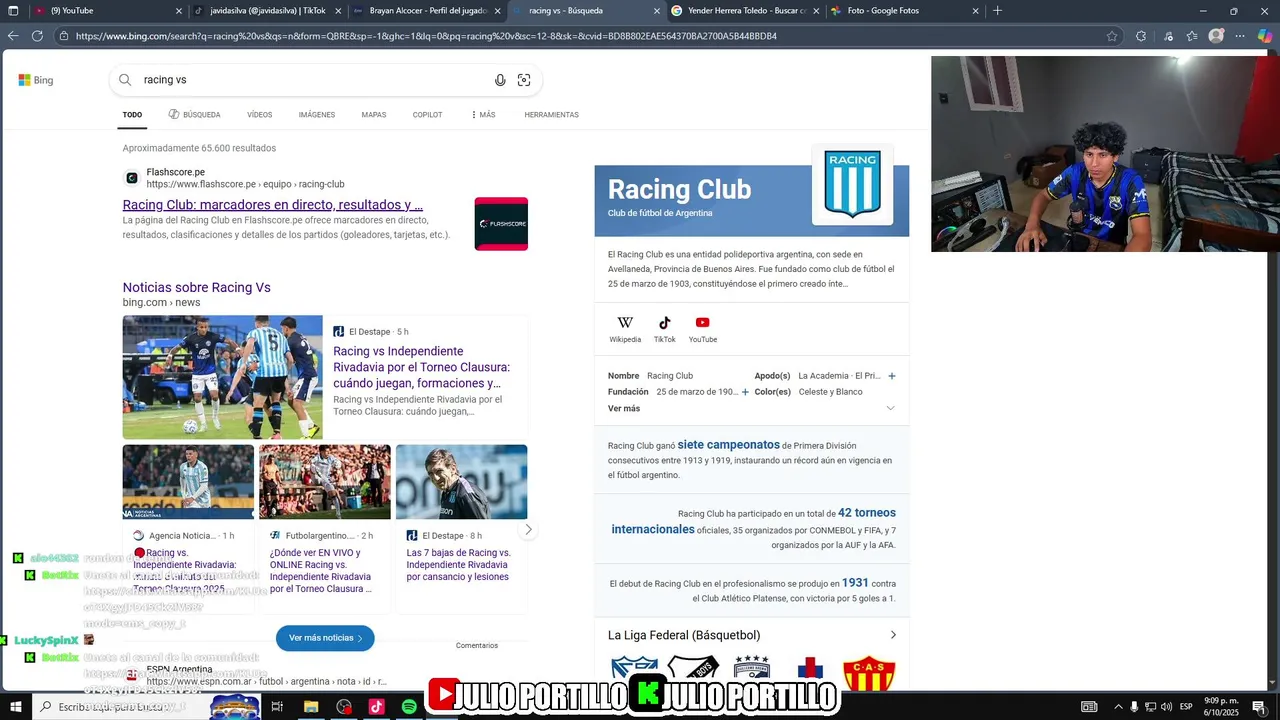The image size is (1280, 720).
Task: Open Noticias sobre Racing Vs heading
Action: pos(197,287)
